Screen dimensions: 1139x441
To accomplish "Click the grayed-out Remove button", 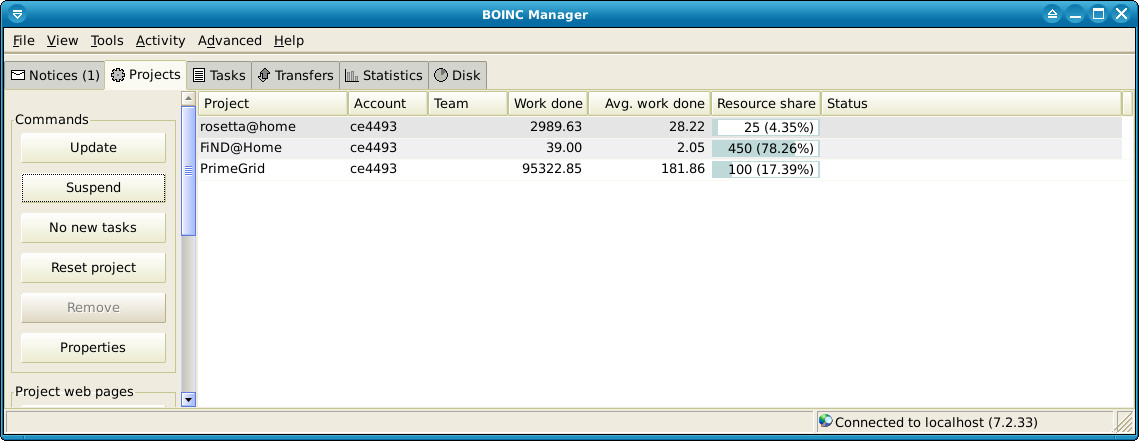I will click(93, 307).
